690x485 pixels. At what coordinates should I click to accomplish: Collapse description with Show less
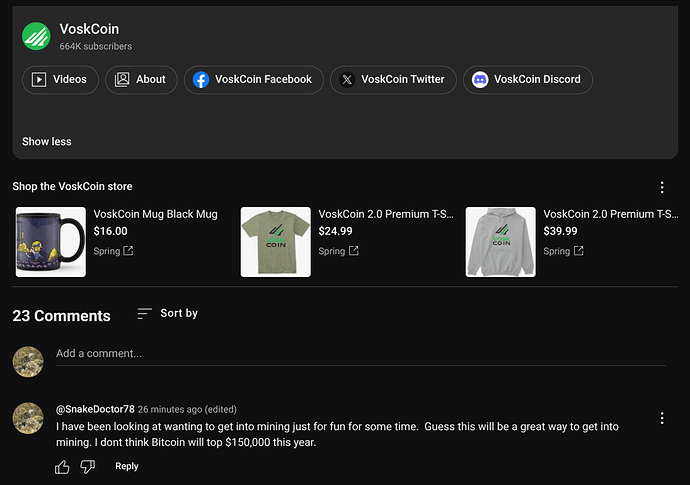point(47,142)
